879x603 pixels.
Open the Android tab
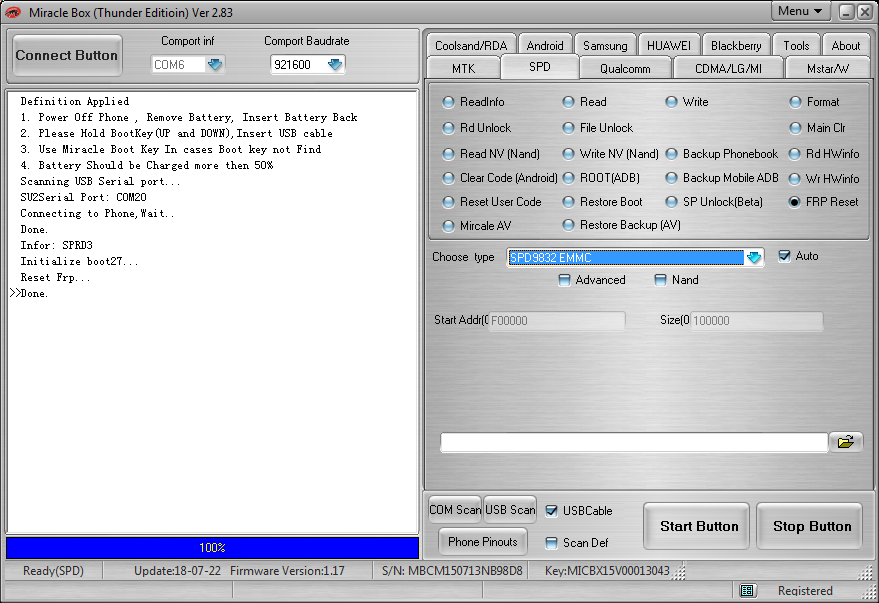[x=545, y=45]
